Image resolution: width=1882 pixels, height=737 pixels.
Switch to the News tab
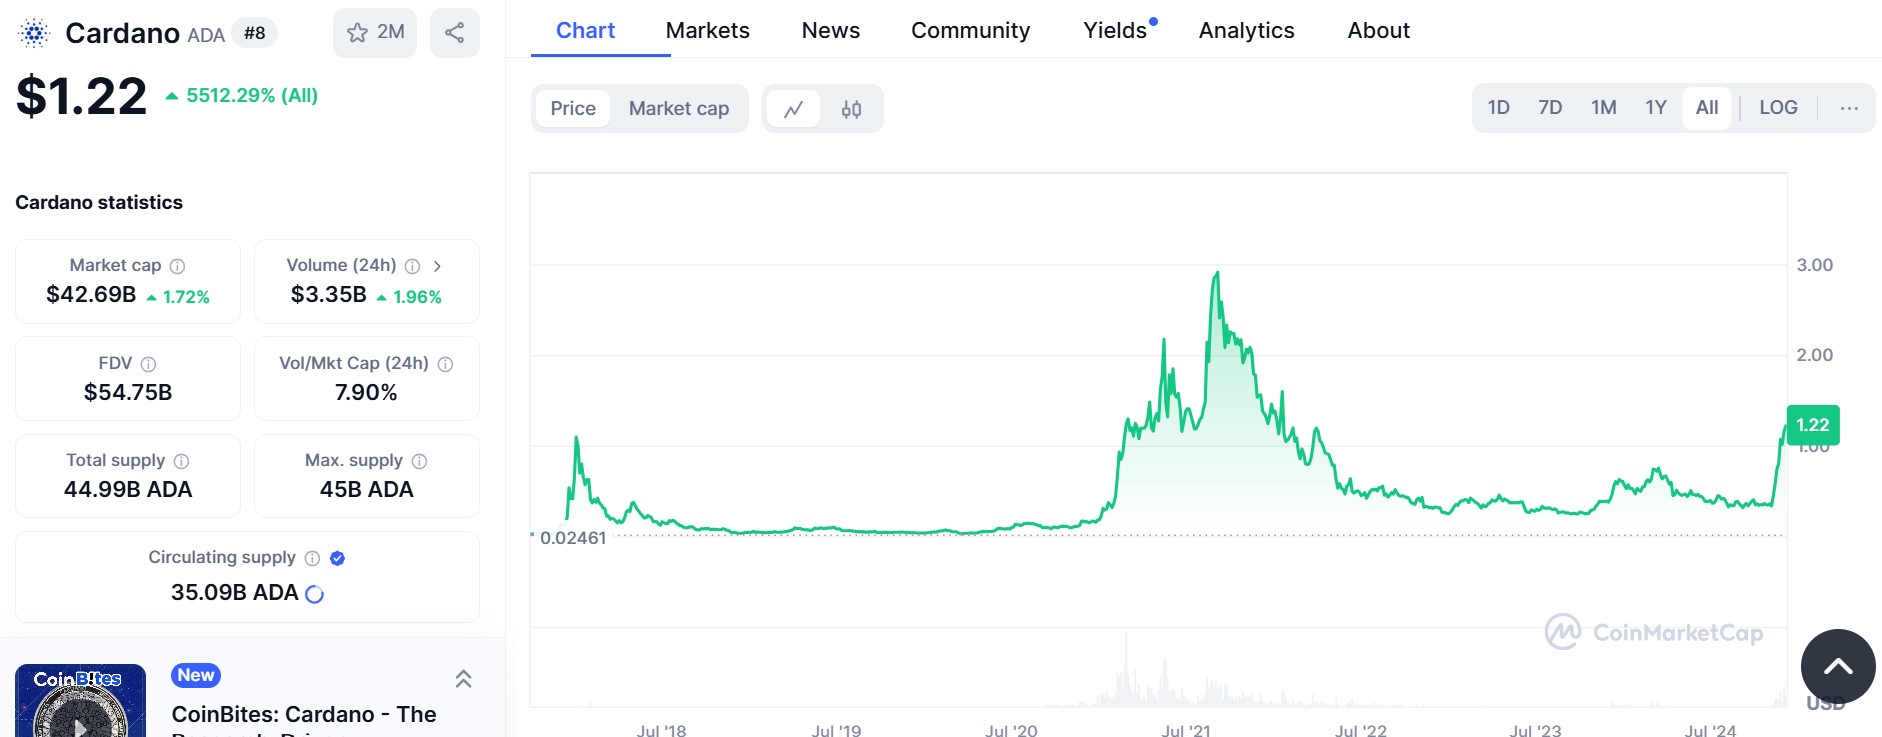coord(831,30)
